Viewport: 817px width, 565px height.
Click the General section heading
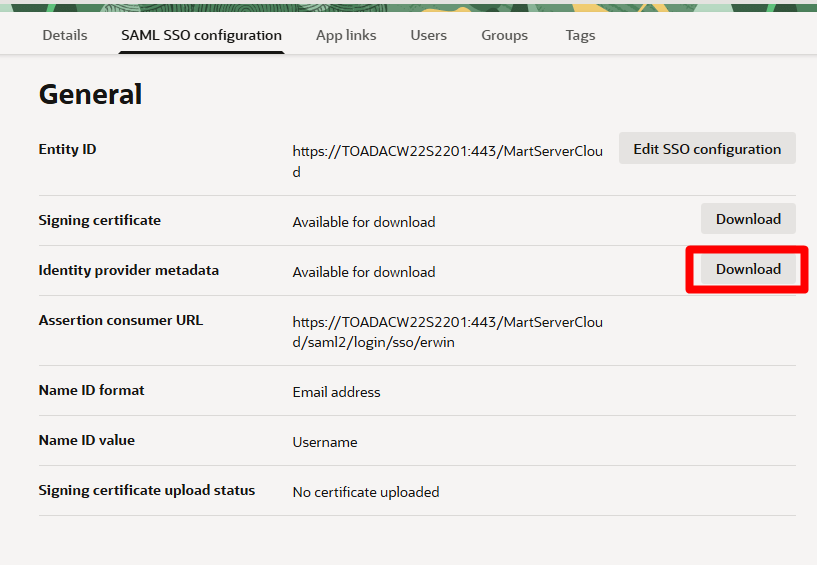(x=90, y=94)
